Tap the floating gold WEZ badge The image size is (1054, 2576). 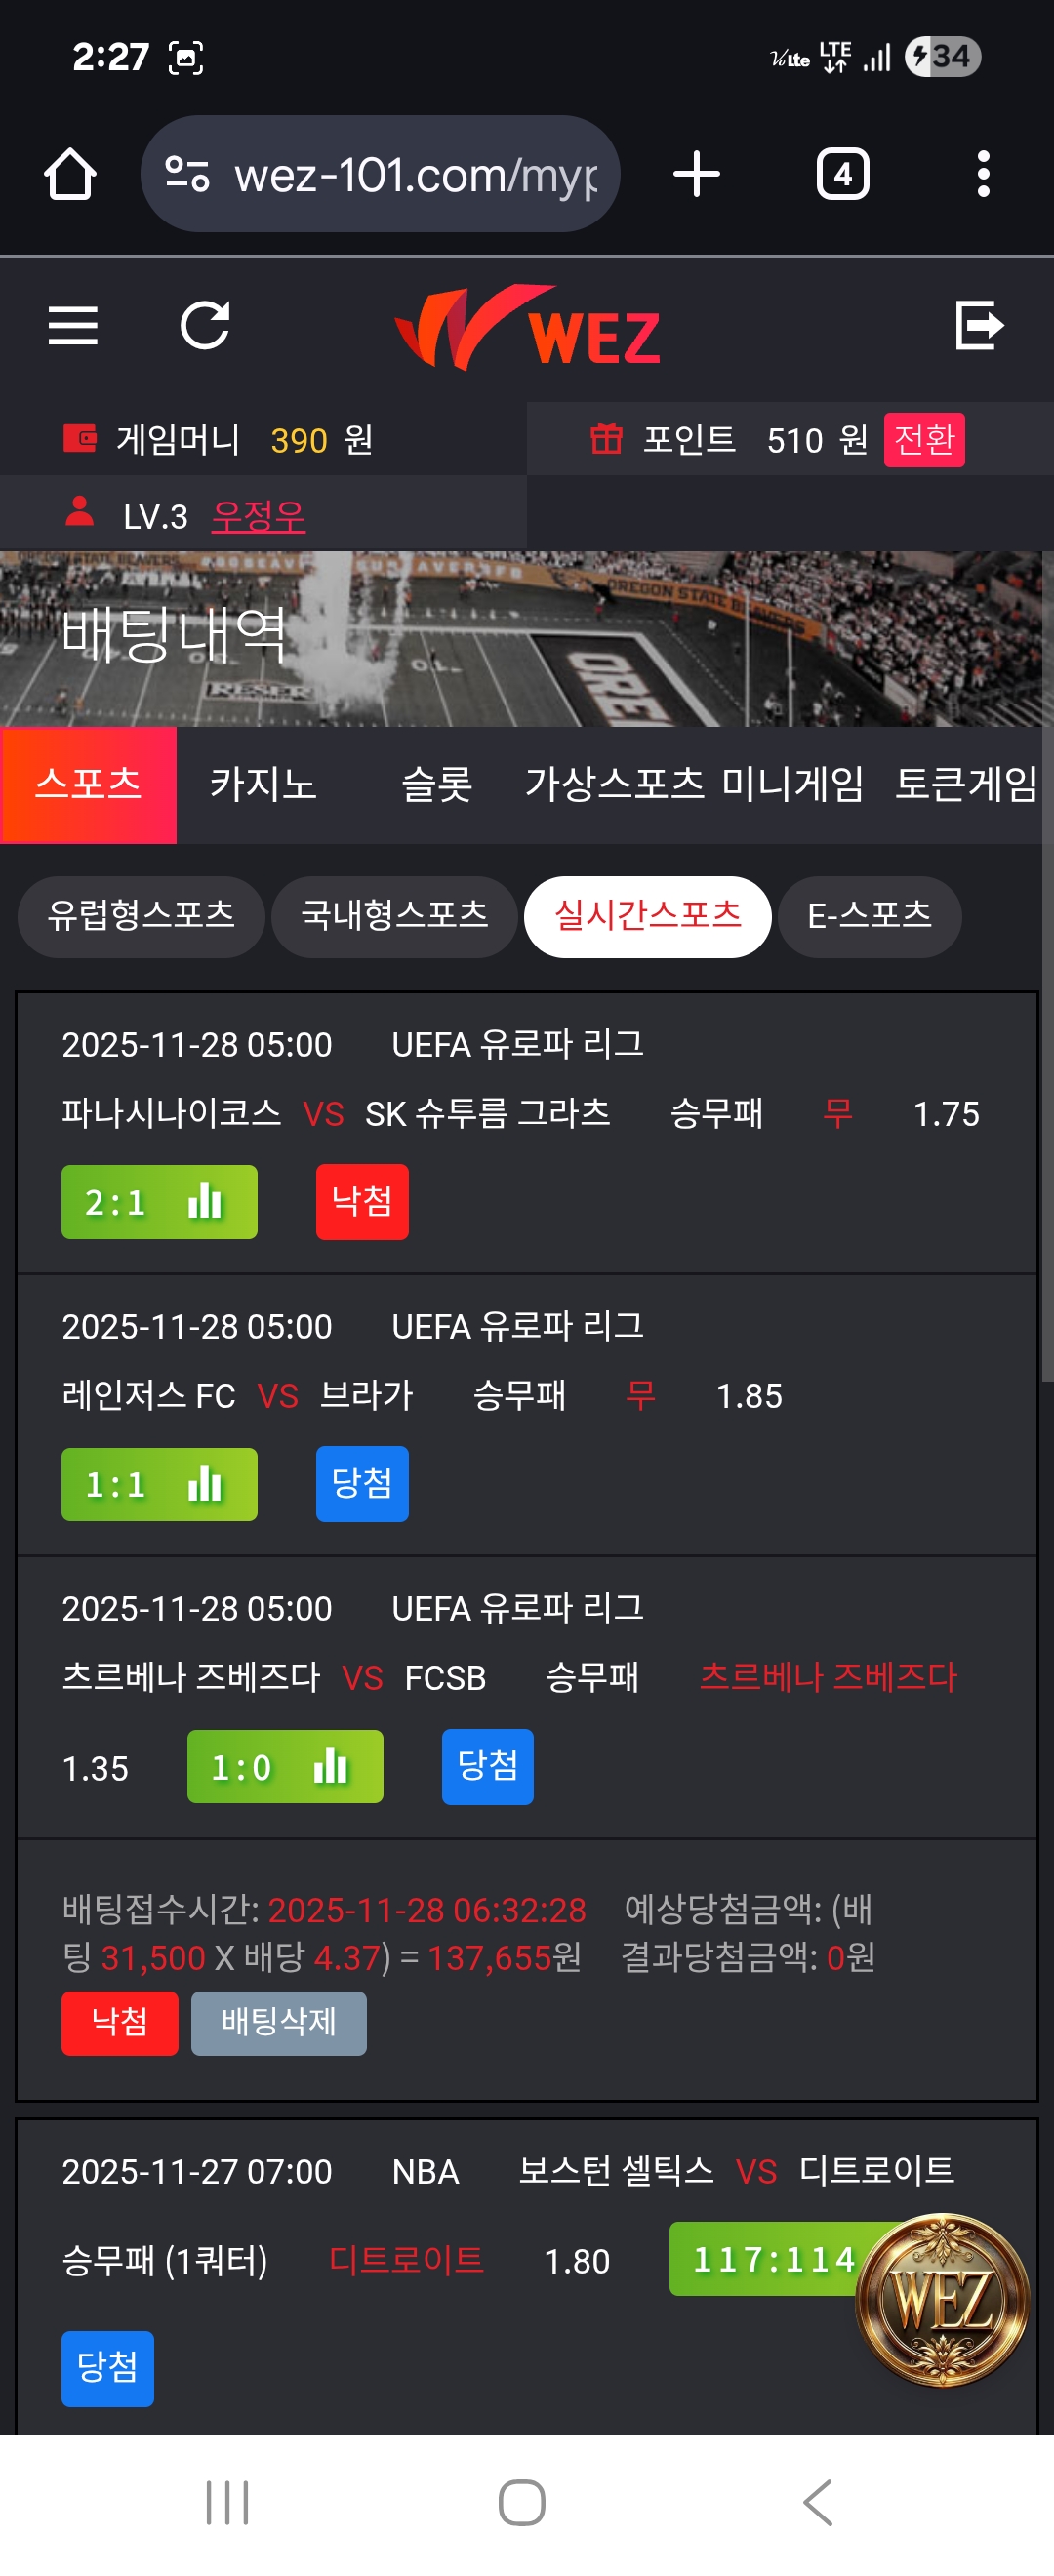[941, 2300]
